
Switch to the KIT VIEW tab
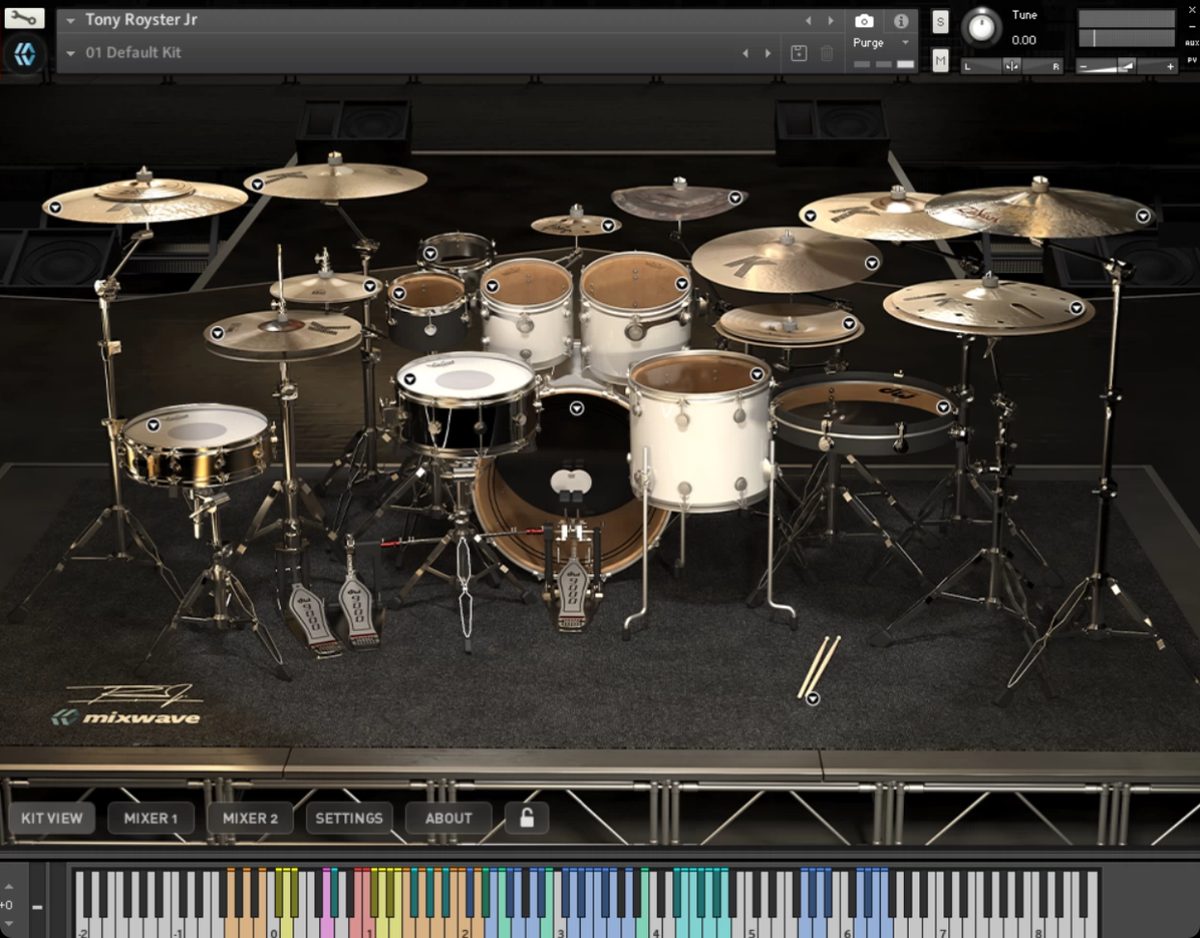click(x=52, y=818)
